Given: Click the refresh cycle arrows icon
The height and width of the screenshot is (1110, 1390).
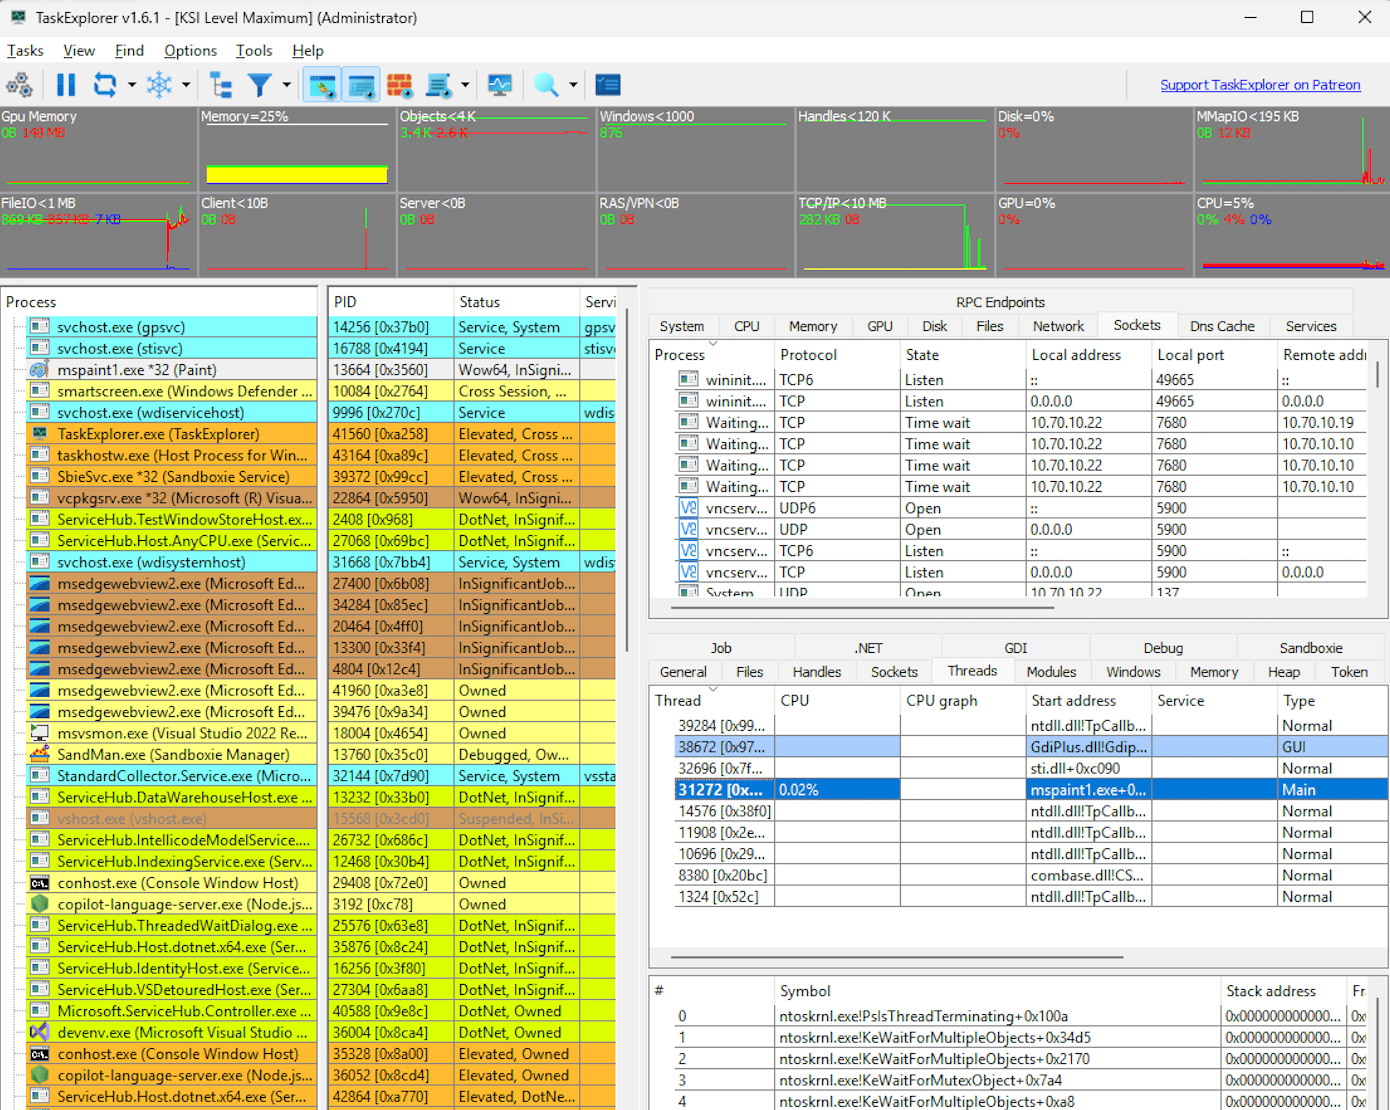Looking at the screenshot, I should tap(104, 85).
